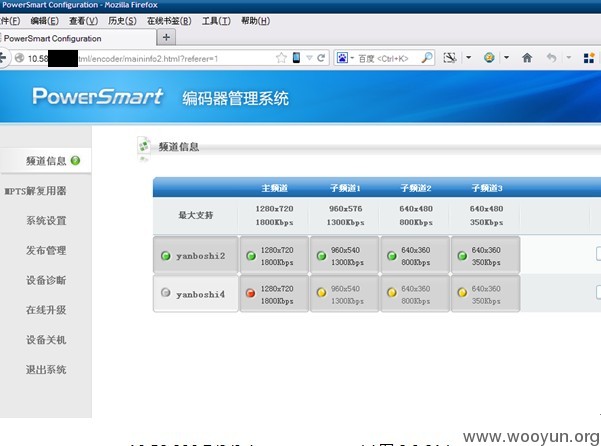This screenshot has height=446, width=601.
Task: Open the 历史(S) menu
Action: click(x=122, y=21)
